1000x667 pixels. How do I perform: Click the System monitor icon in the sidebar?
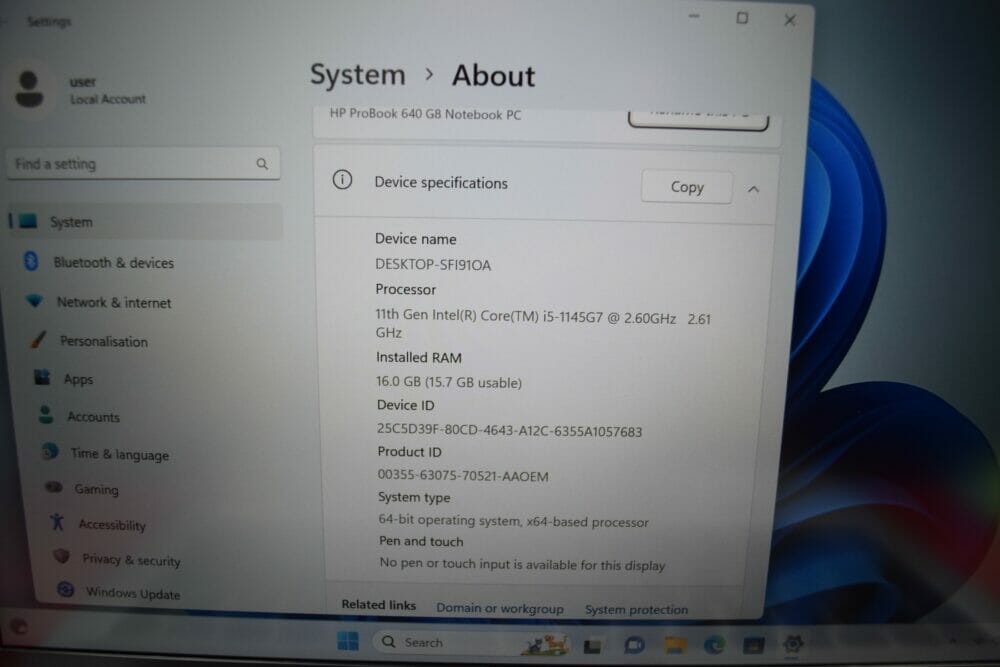(28, 221)
